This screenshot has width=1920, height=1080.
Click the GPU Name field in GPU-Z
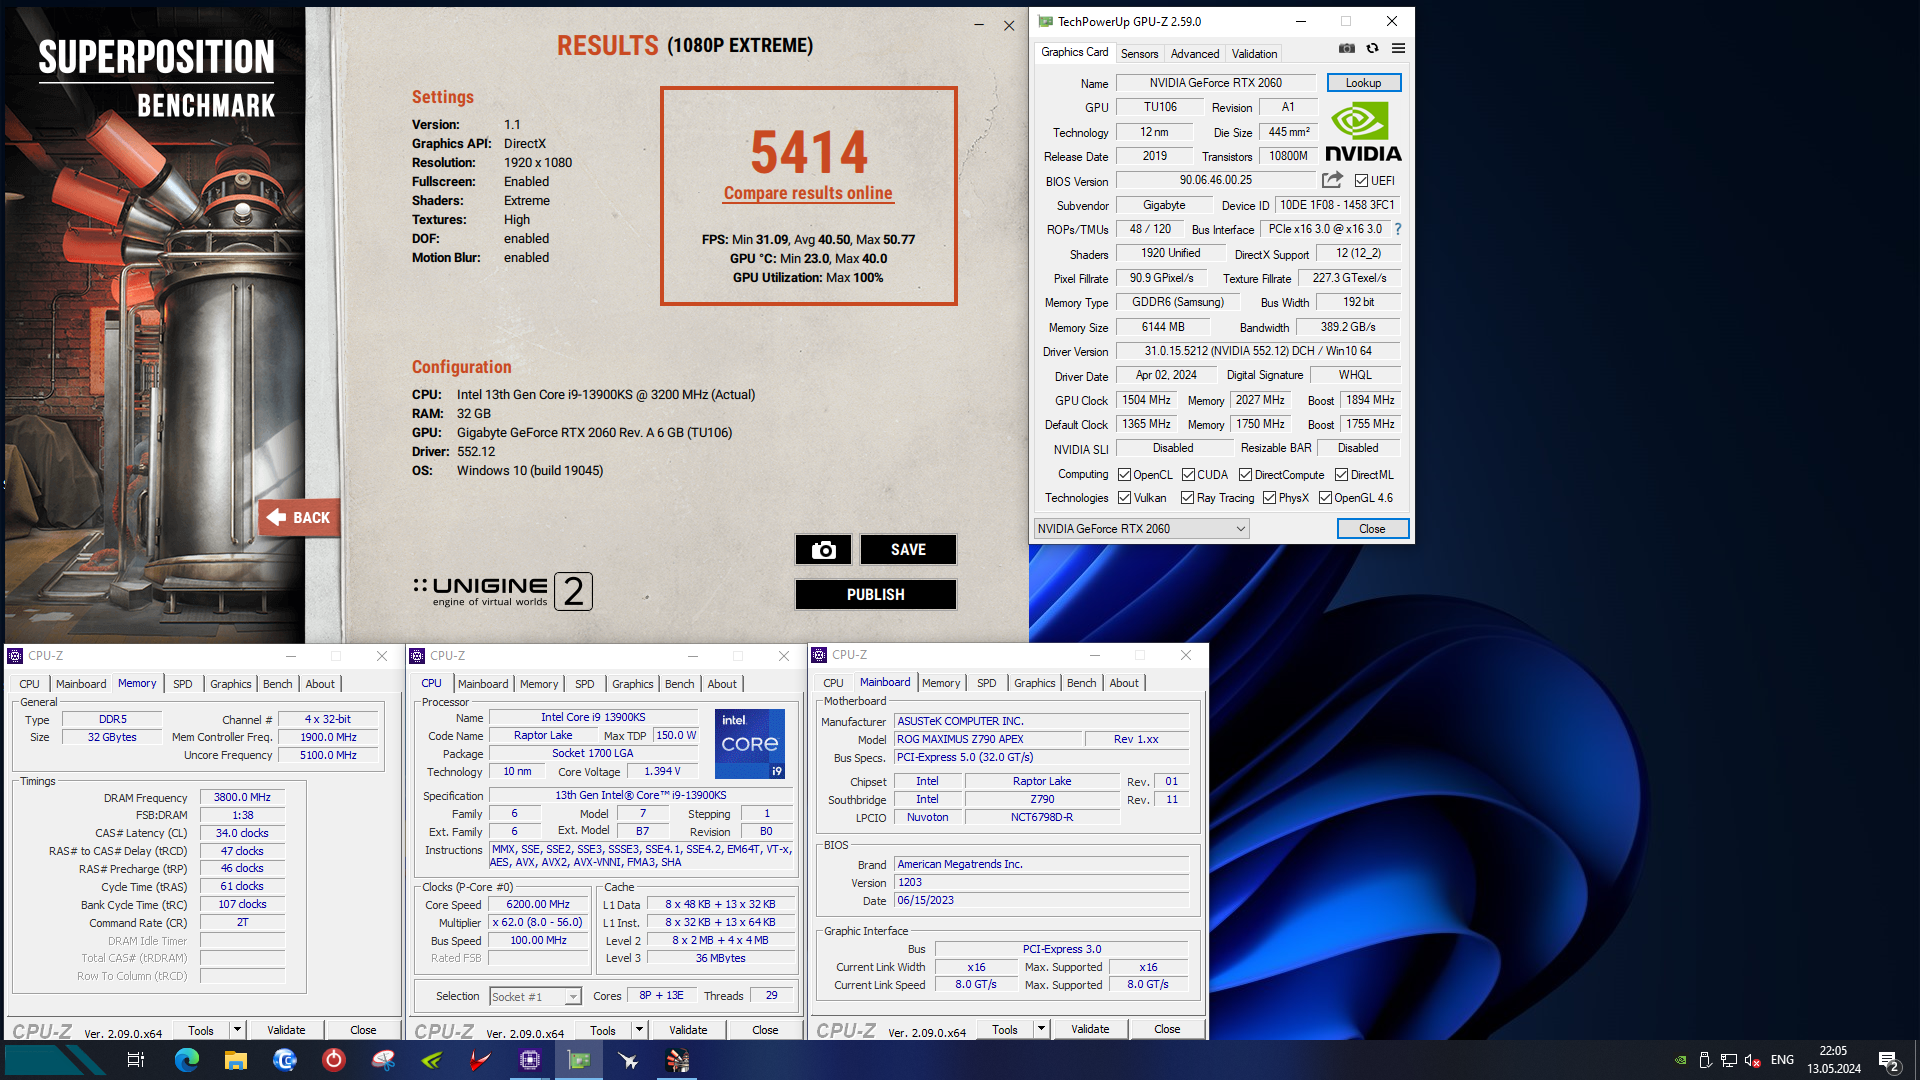coord(1215,83)
